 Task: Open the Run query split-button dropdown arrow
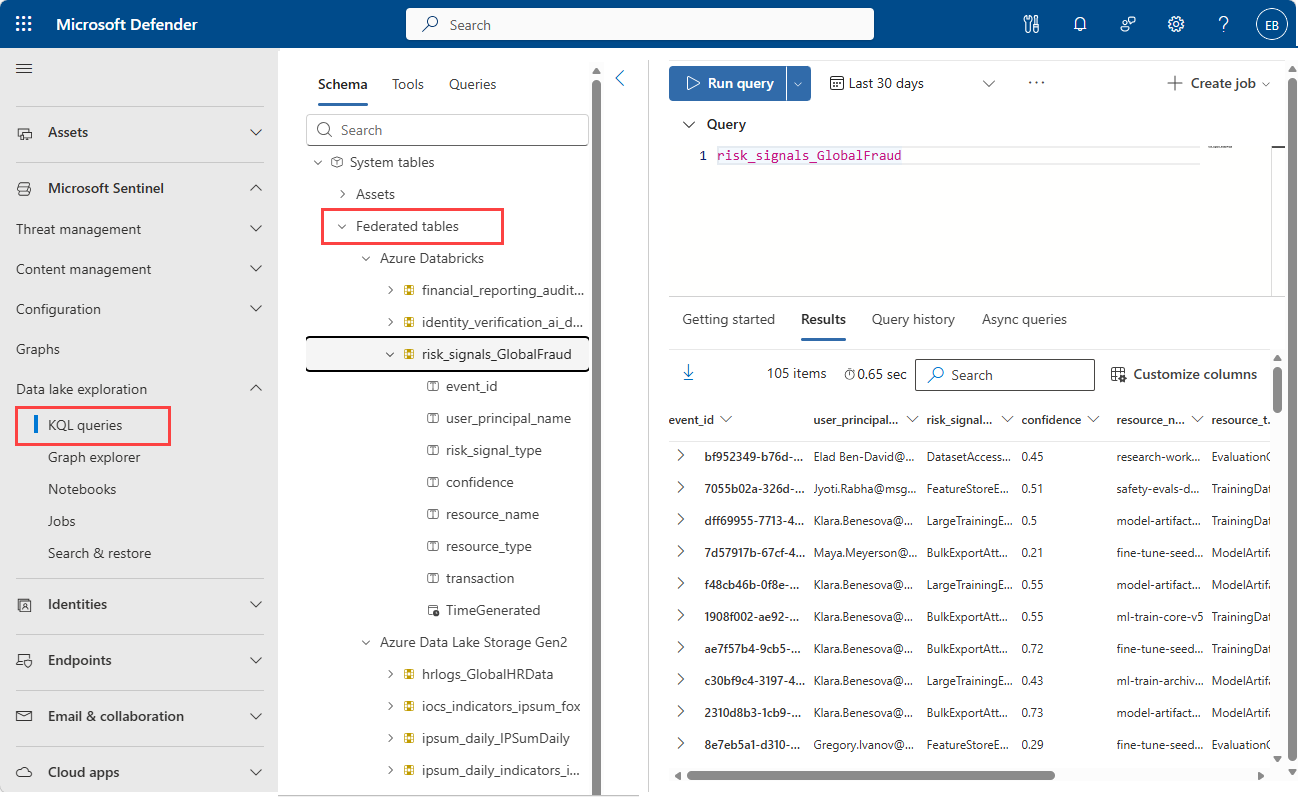pyautogui.click(x=798, y=84)
